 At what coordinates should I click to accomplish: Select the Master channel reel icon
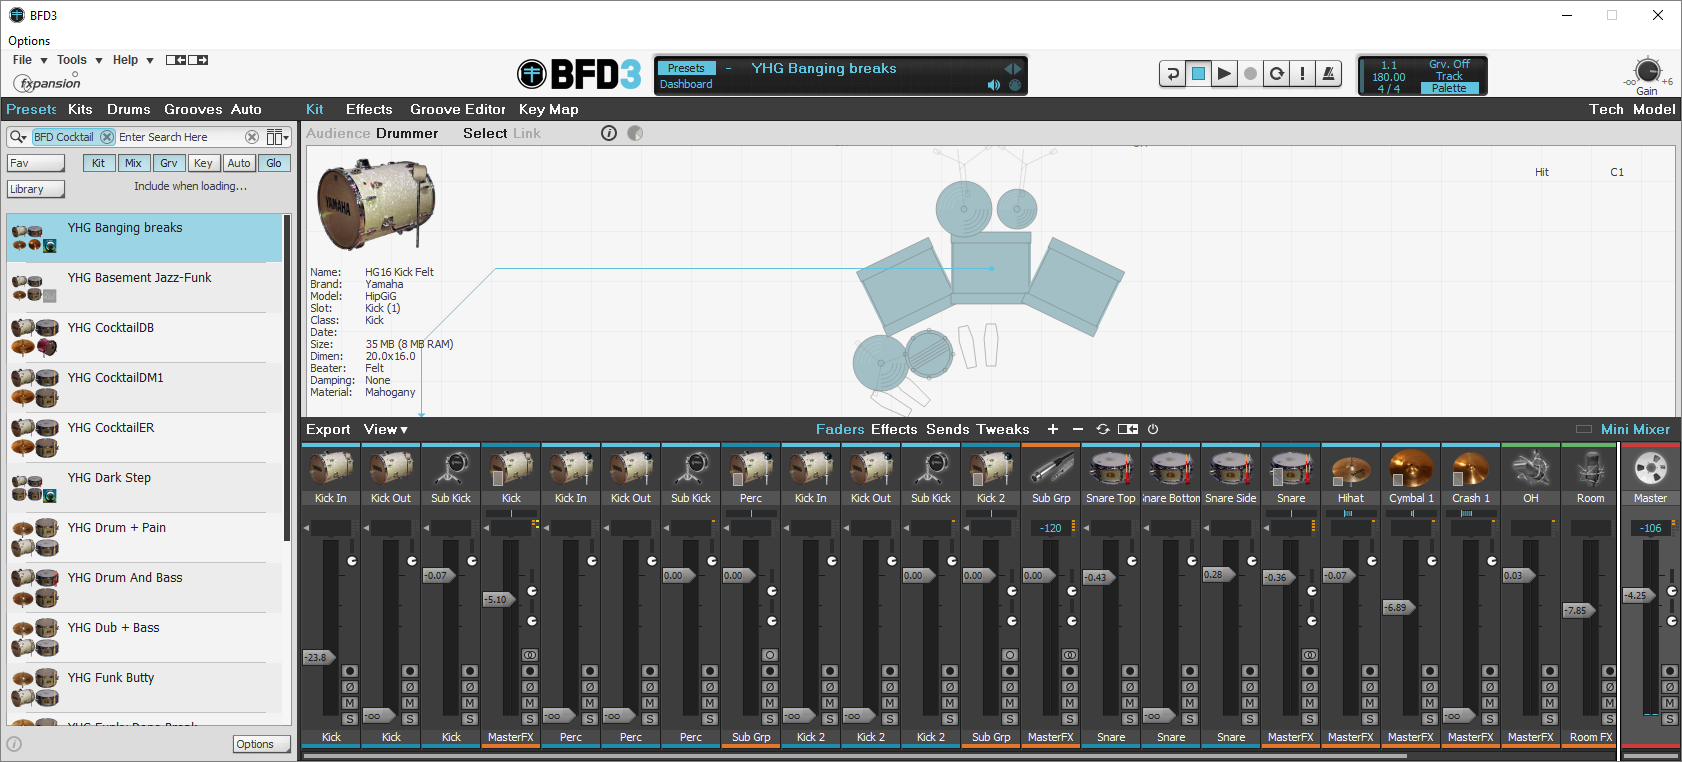pyautogui.click(x=1651, y=468)
